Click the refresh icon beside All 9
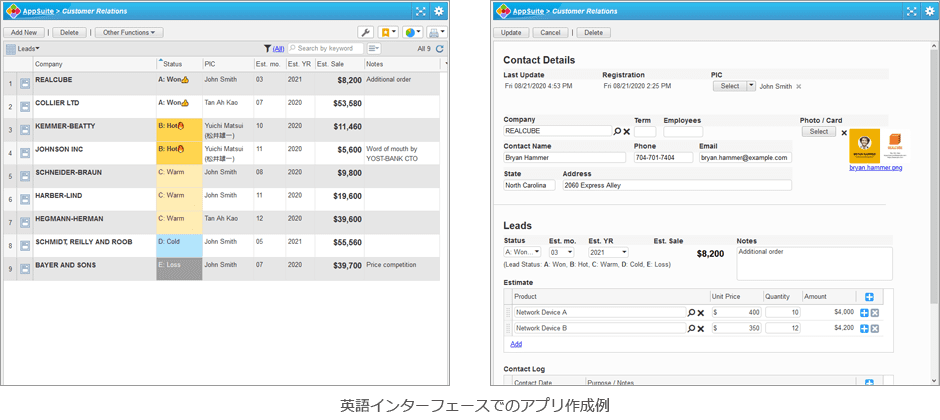Viewport: 940px width, 420px height. pyautogui.click(x=440, y=48)
